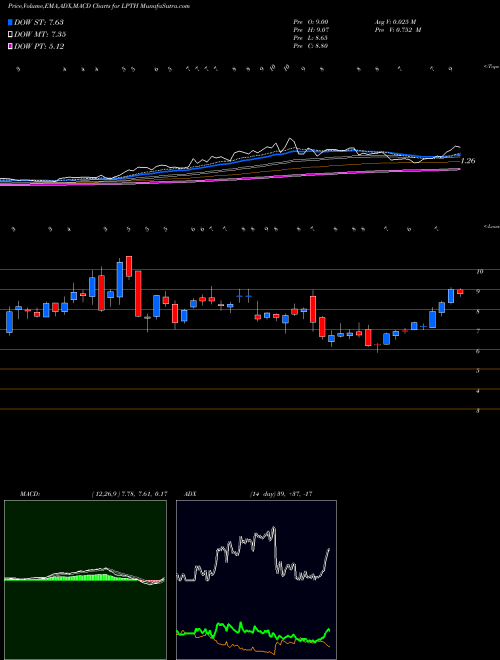Select the MACD '(12,26,9) 7.78, 7.61, 0.17' values
The width and height of the screenshot is (500, 660).
129,494
